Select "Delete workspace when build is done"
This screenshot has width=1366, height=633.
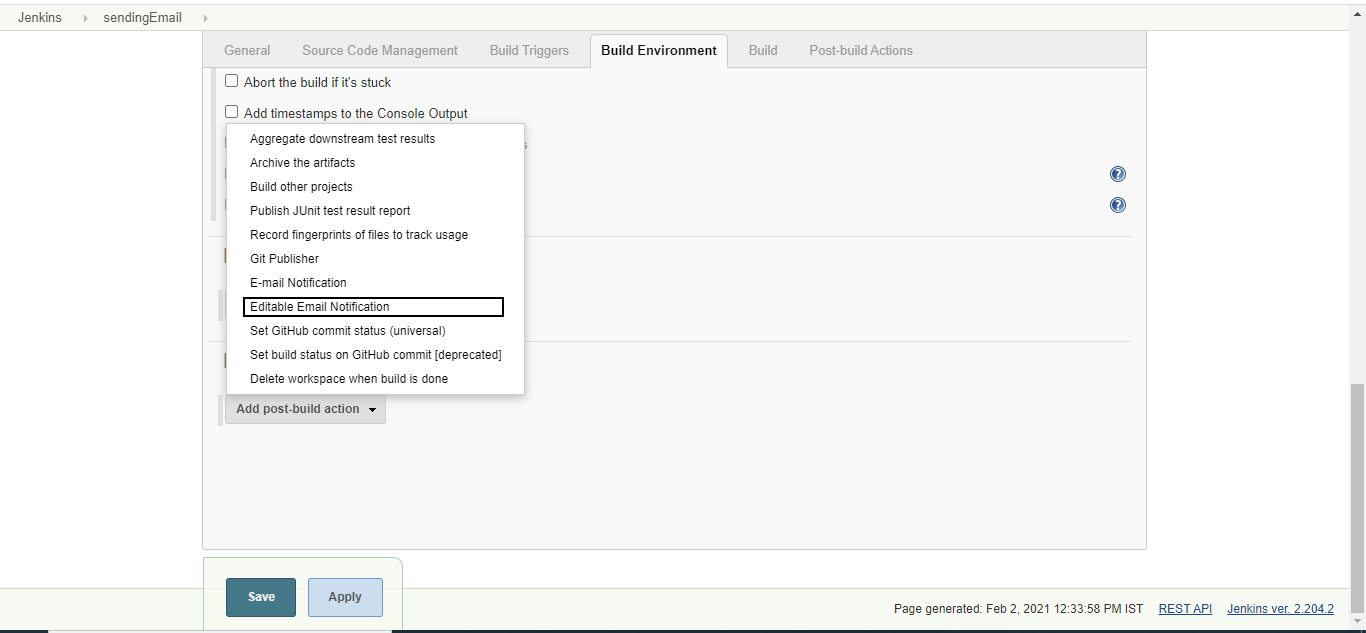[348, 378]
